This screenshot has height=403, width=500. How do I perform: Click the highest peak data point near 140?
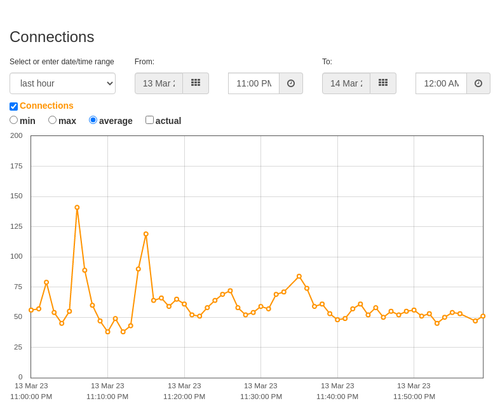77,207
